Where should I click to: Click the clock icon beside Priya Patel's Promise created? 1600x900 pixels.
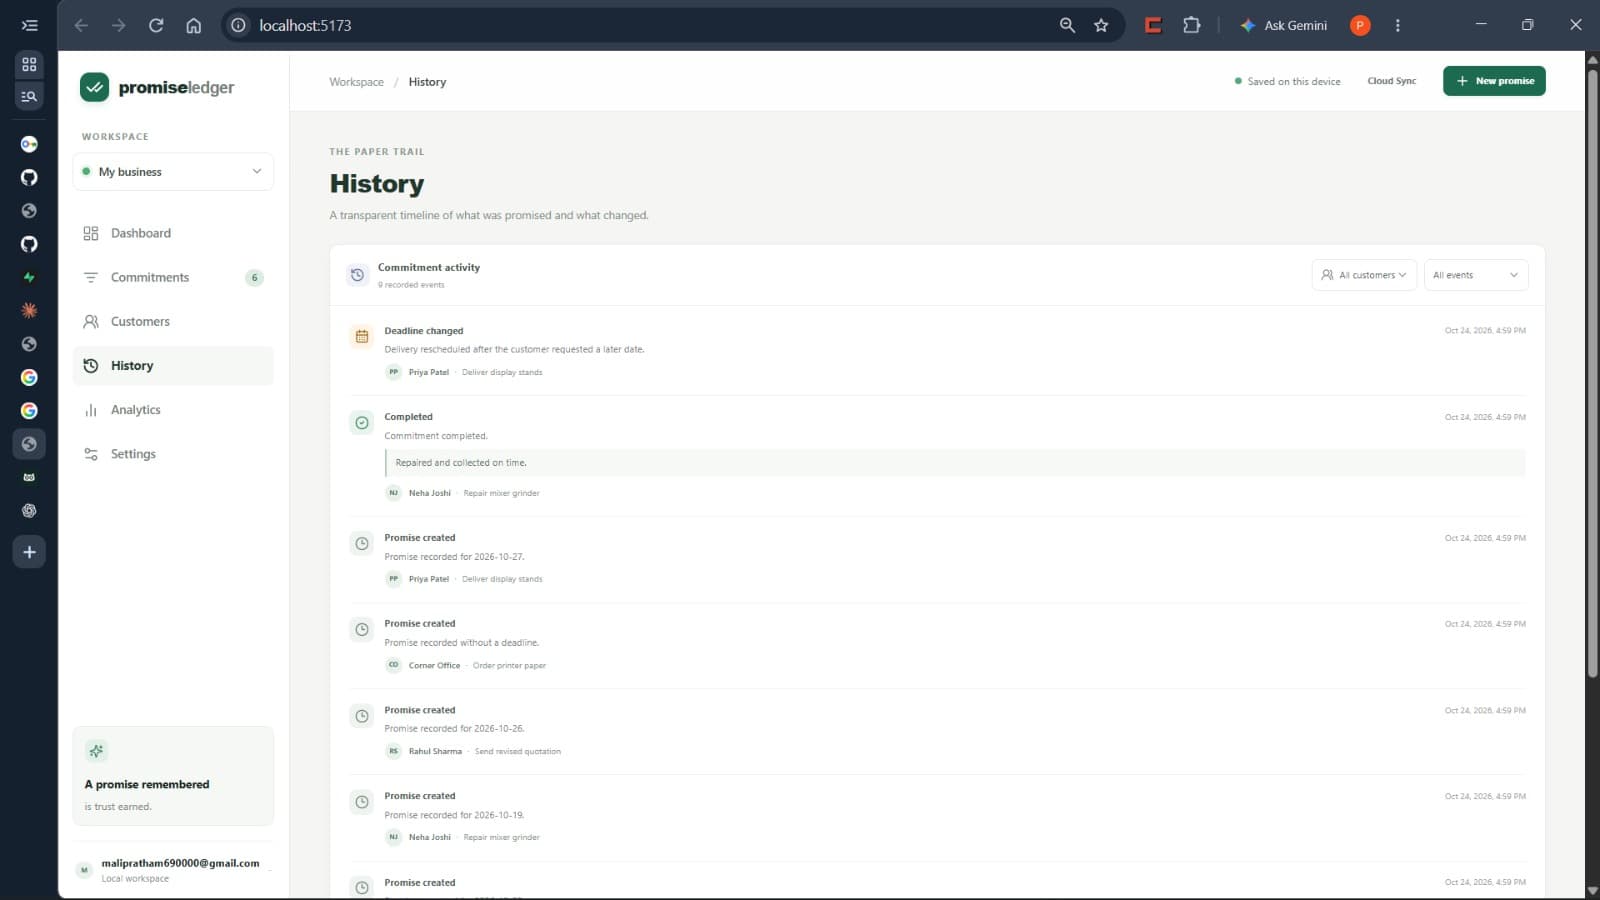tap(362, 544)
